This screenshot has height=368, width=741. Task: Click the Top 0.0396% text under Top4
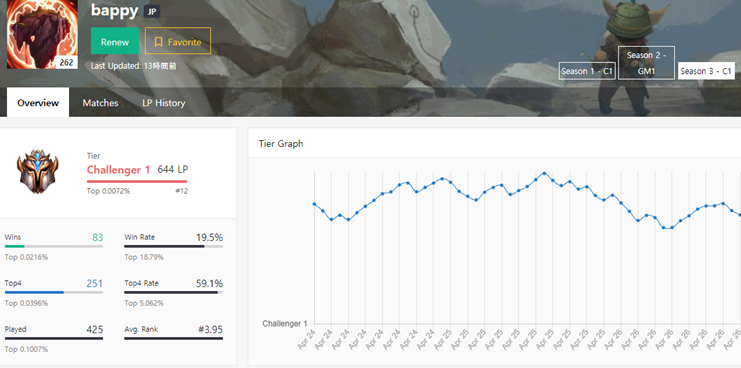26,303
